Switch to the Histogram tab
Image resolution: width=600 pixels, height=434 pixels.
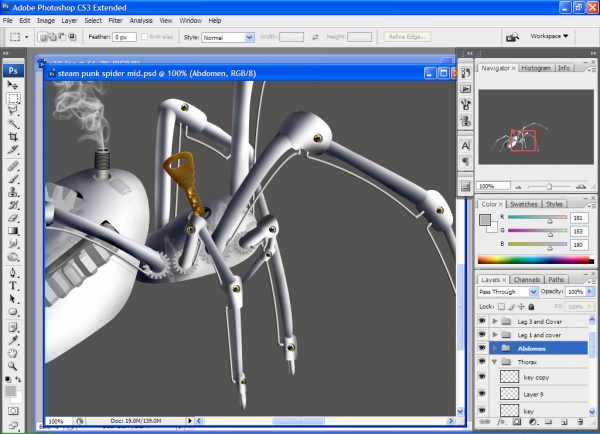tap(536, 68)
